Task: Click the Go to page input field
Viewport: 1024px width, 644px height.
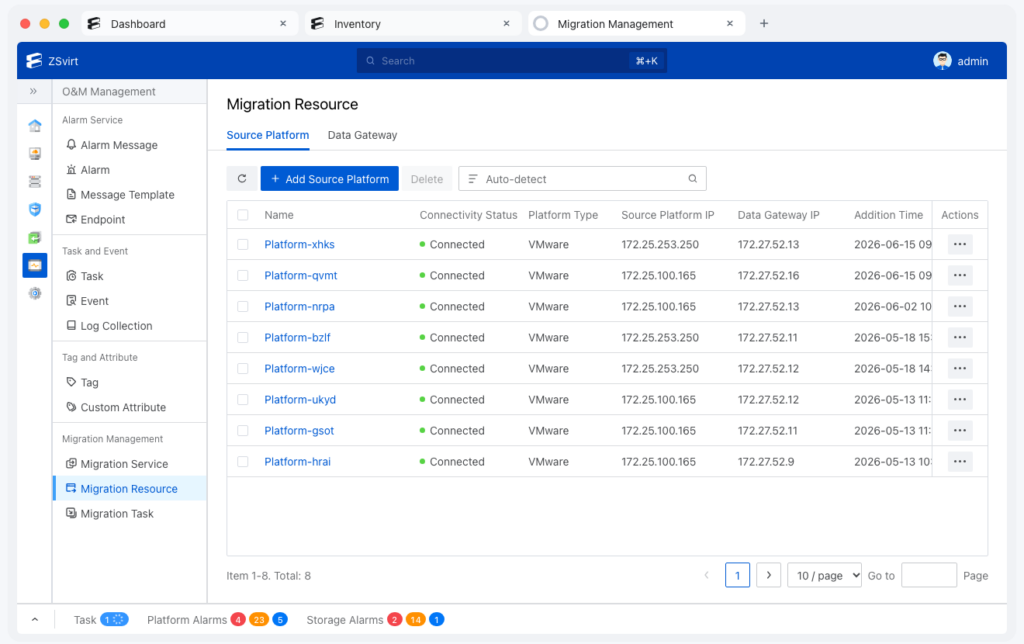Action: pyautogui.click(x=929, y=575)
